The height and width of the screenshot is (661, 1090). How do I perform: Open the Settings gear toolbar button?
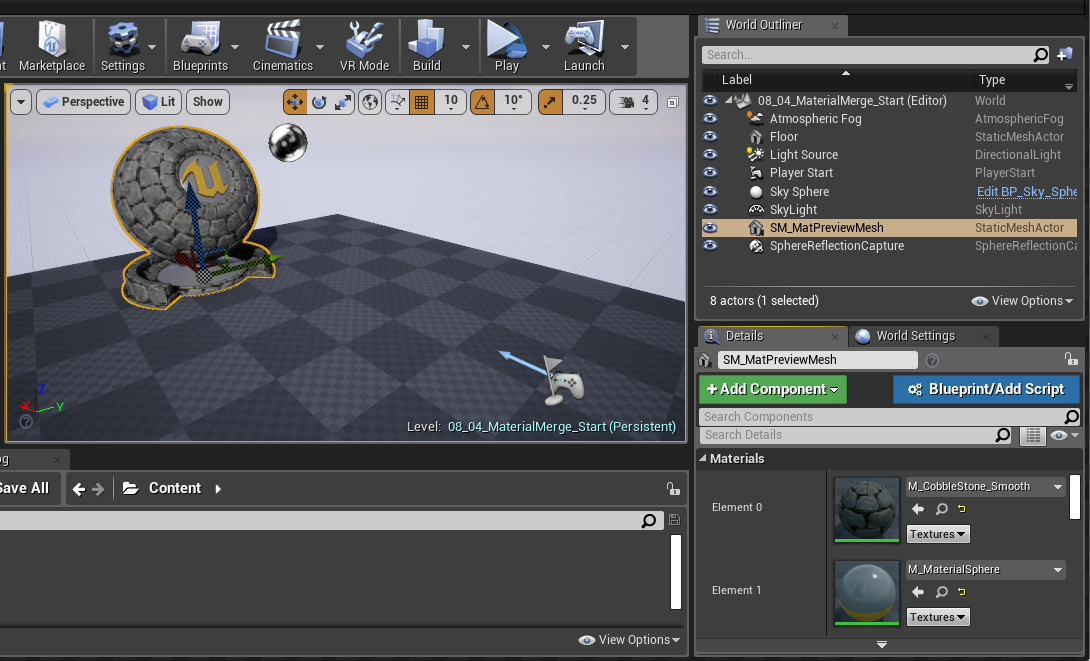coord(122,47)
